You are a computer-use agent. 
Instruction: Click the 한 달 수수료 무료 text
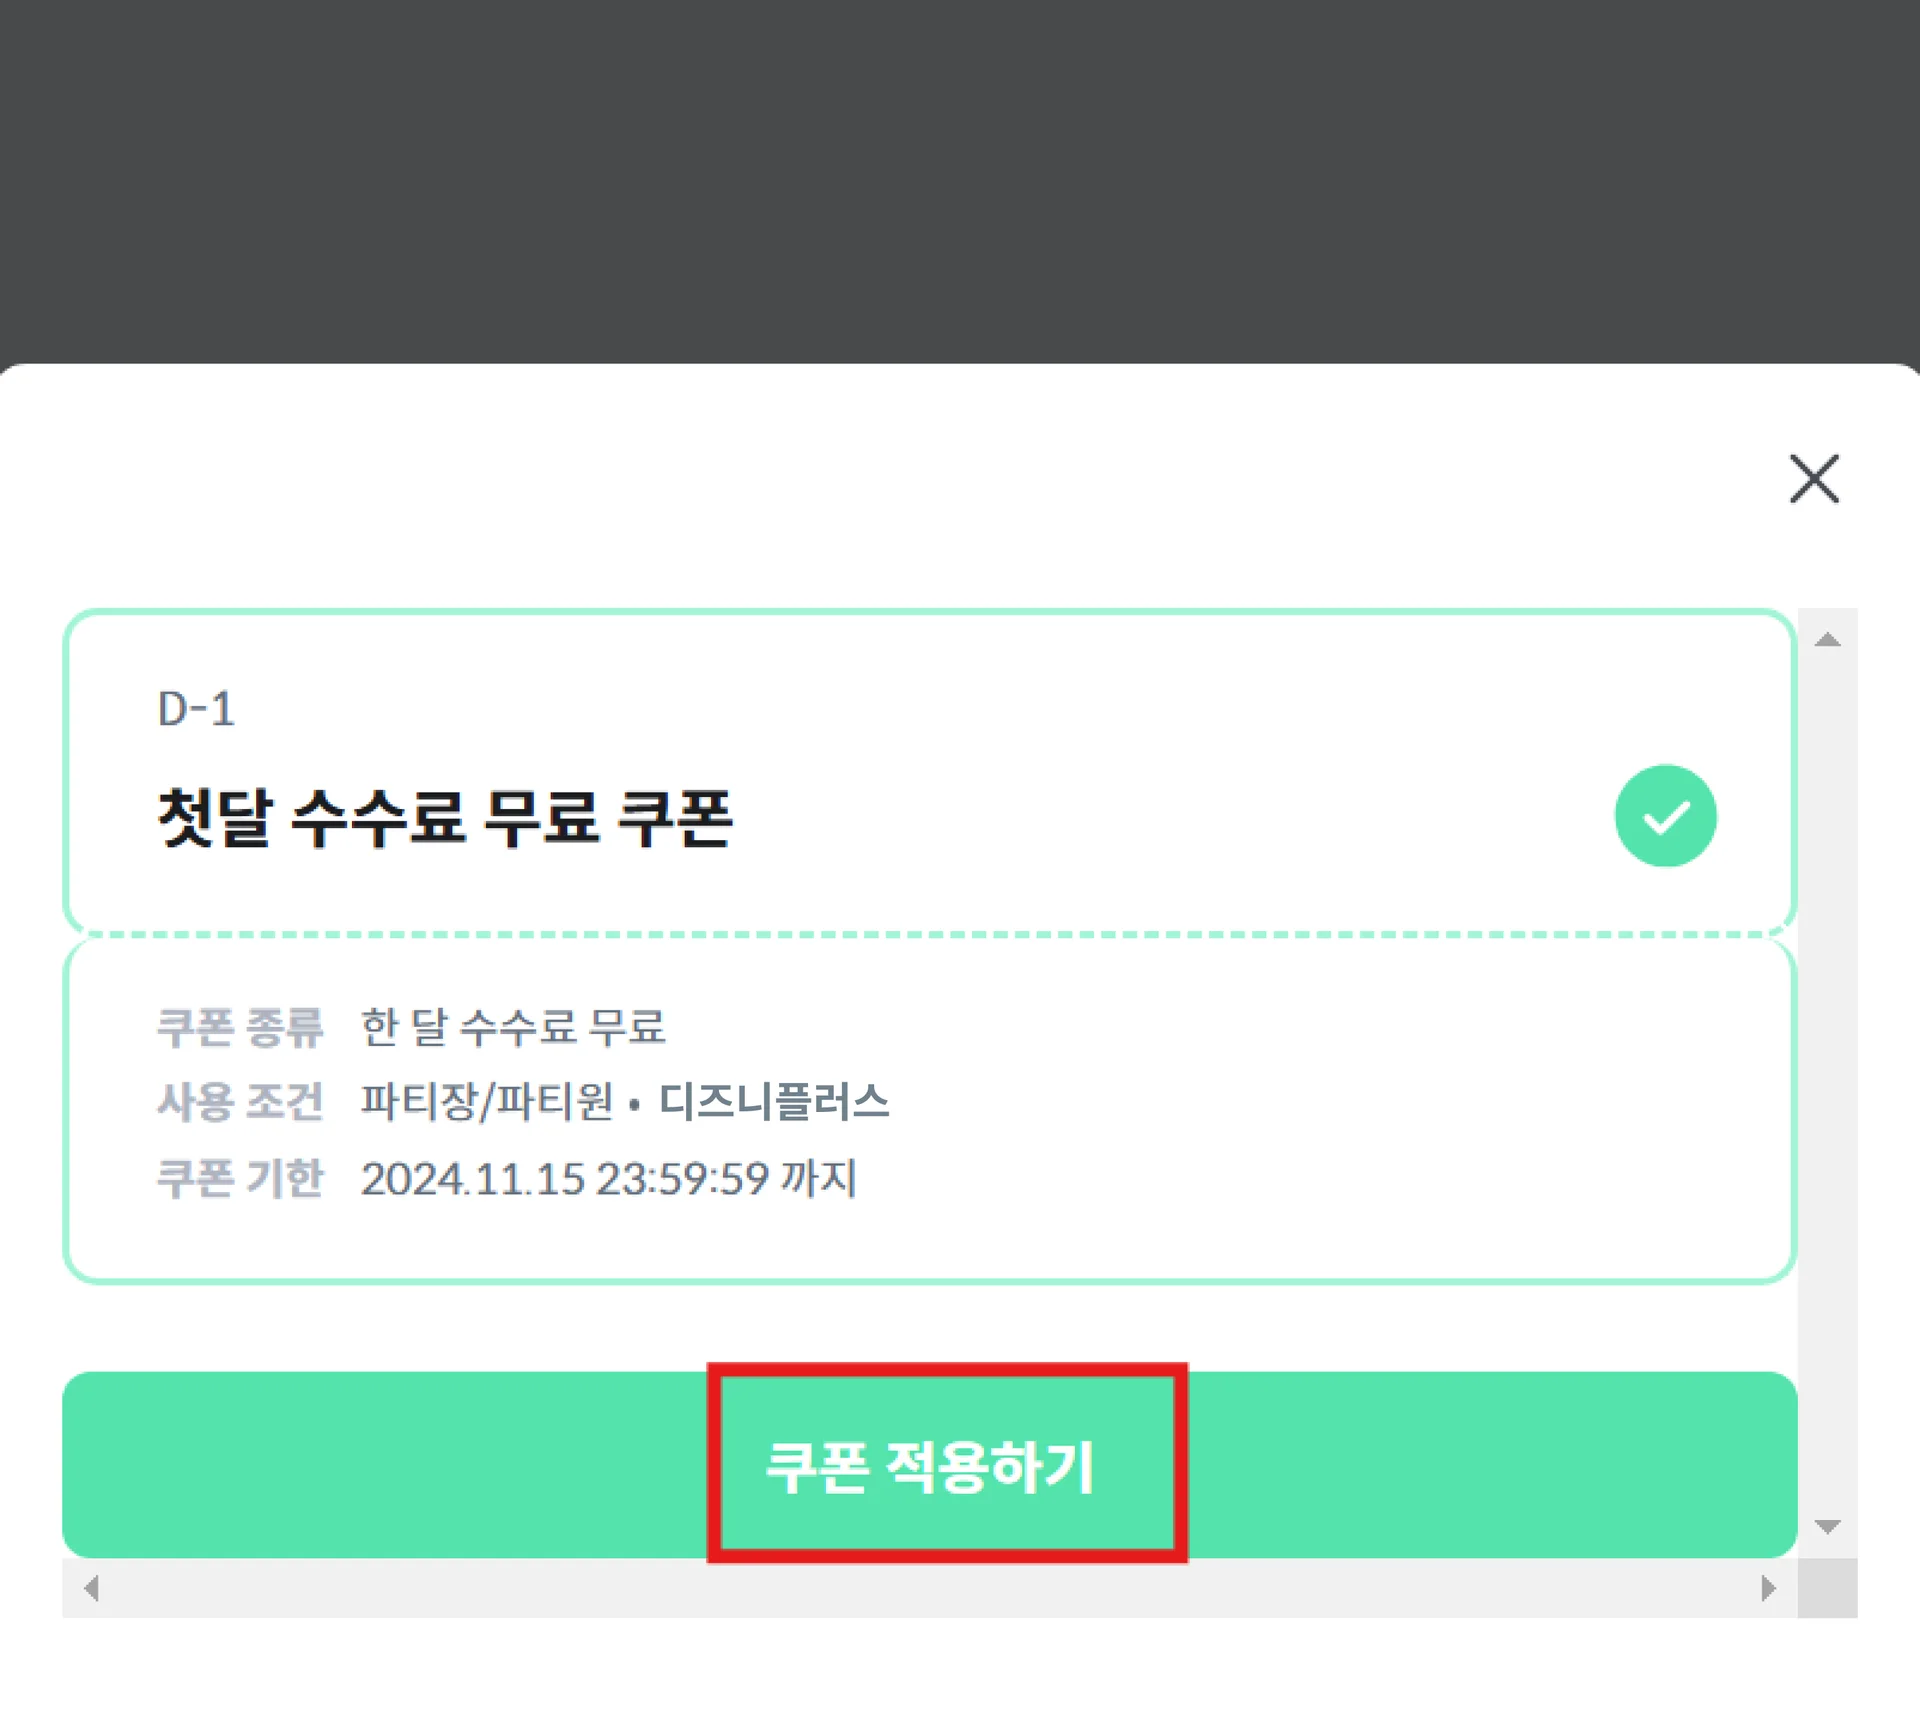513,1027
